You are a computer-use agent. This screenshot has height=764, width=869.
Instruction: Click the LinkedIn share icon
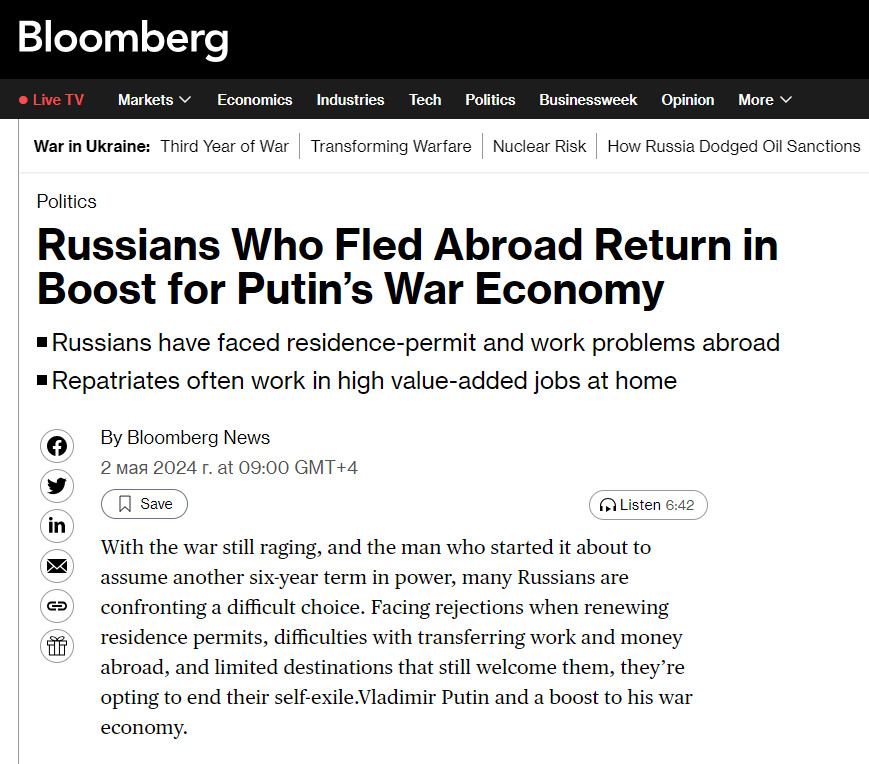57,526
